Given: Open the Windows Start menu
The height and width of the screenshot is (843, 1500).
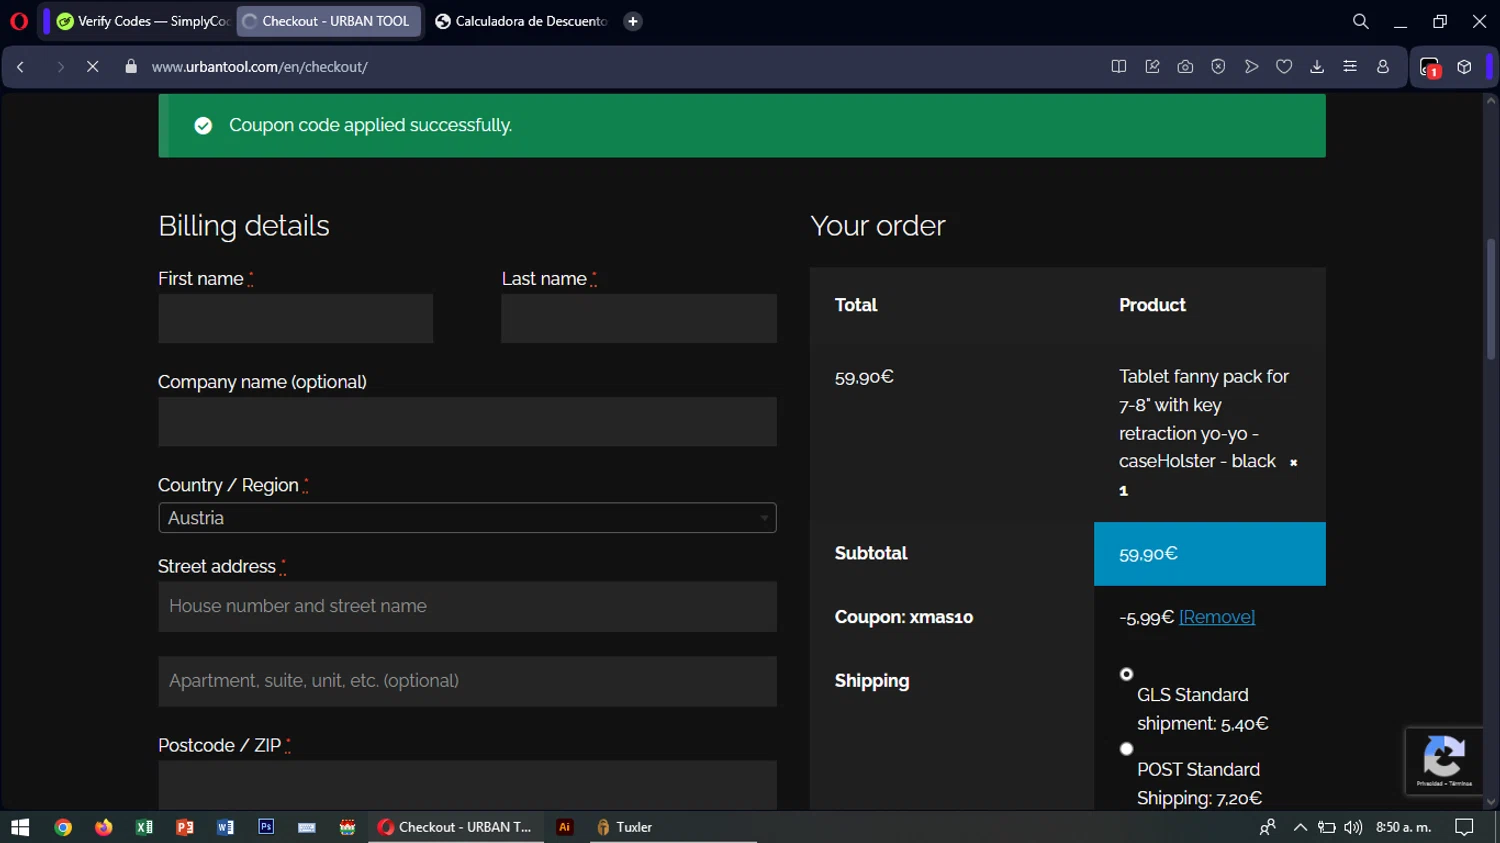Looking at the screenshot, I should pos(20,827).
